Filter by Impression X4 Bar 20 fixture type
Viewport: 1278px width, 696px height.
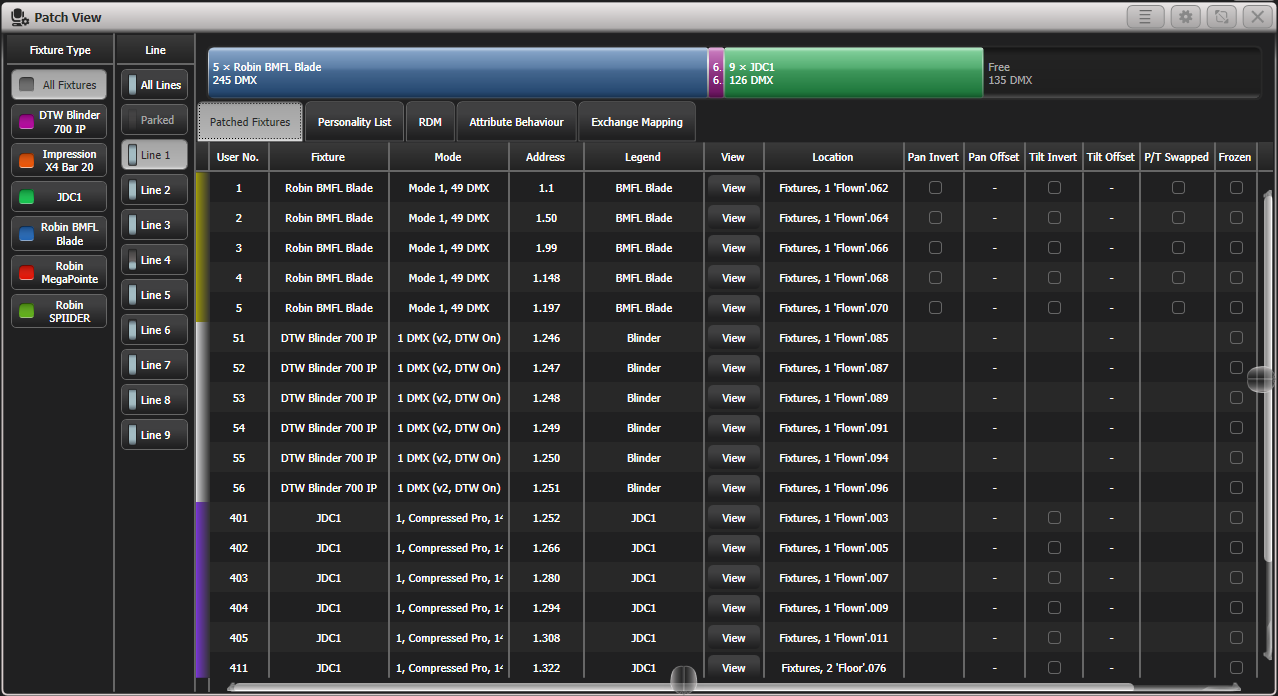tap(59, 160)
